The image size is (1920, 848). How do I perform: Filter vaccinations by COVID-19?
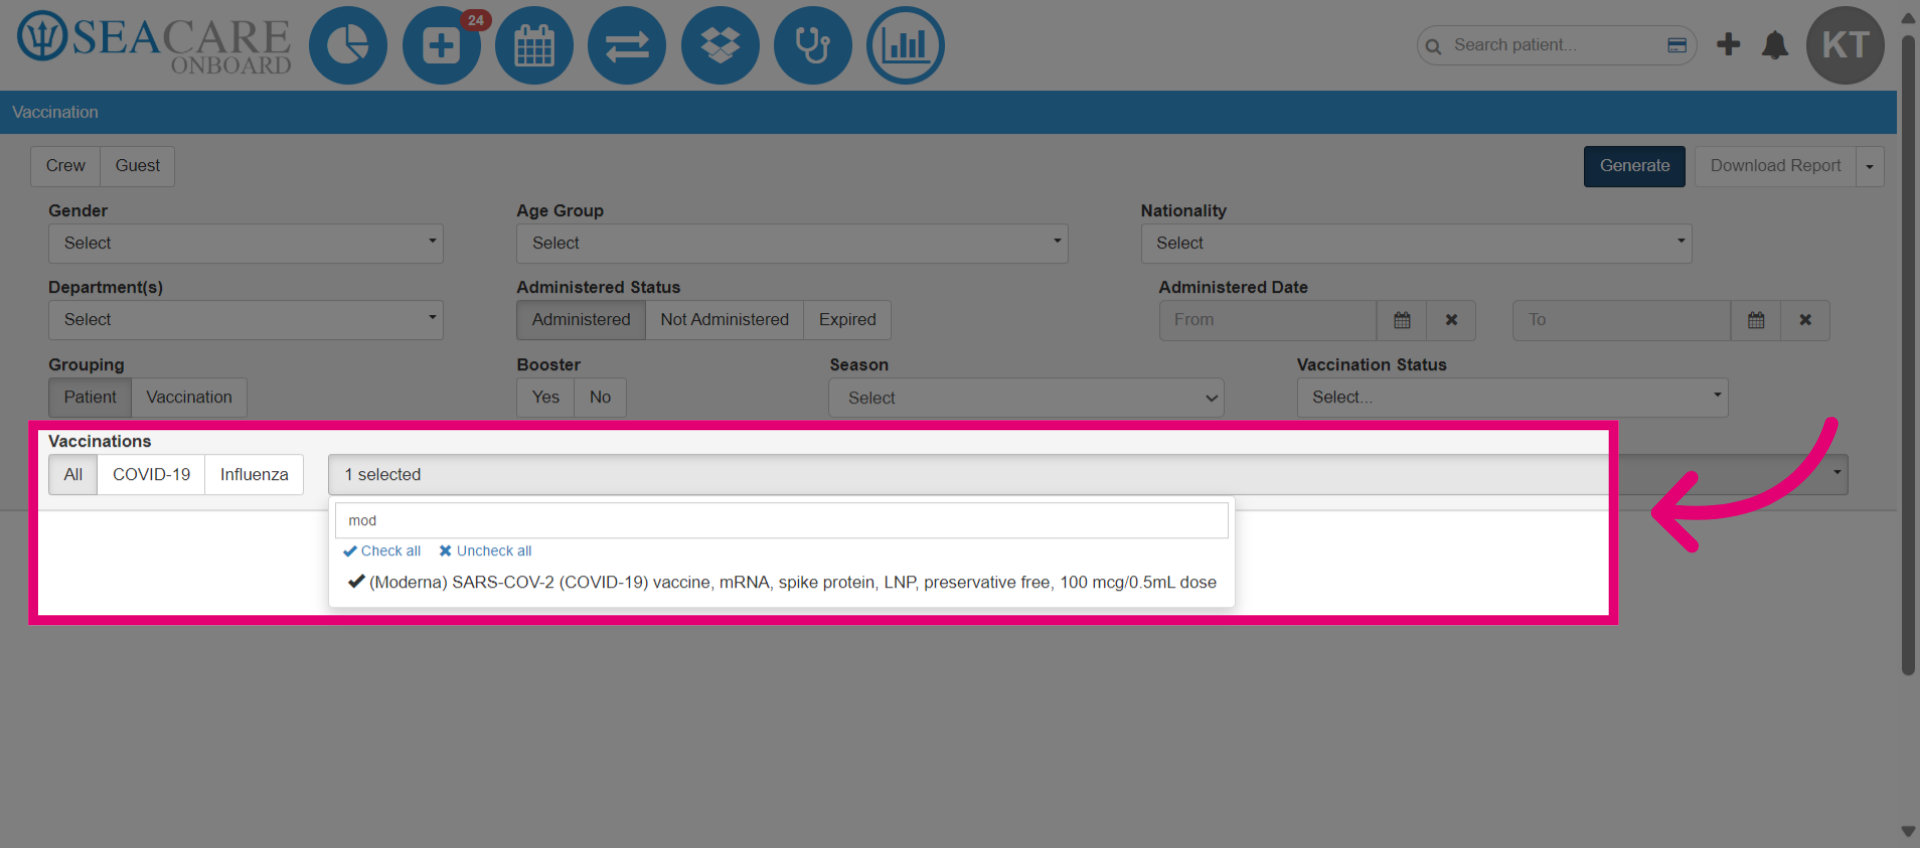(151, 474)
